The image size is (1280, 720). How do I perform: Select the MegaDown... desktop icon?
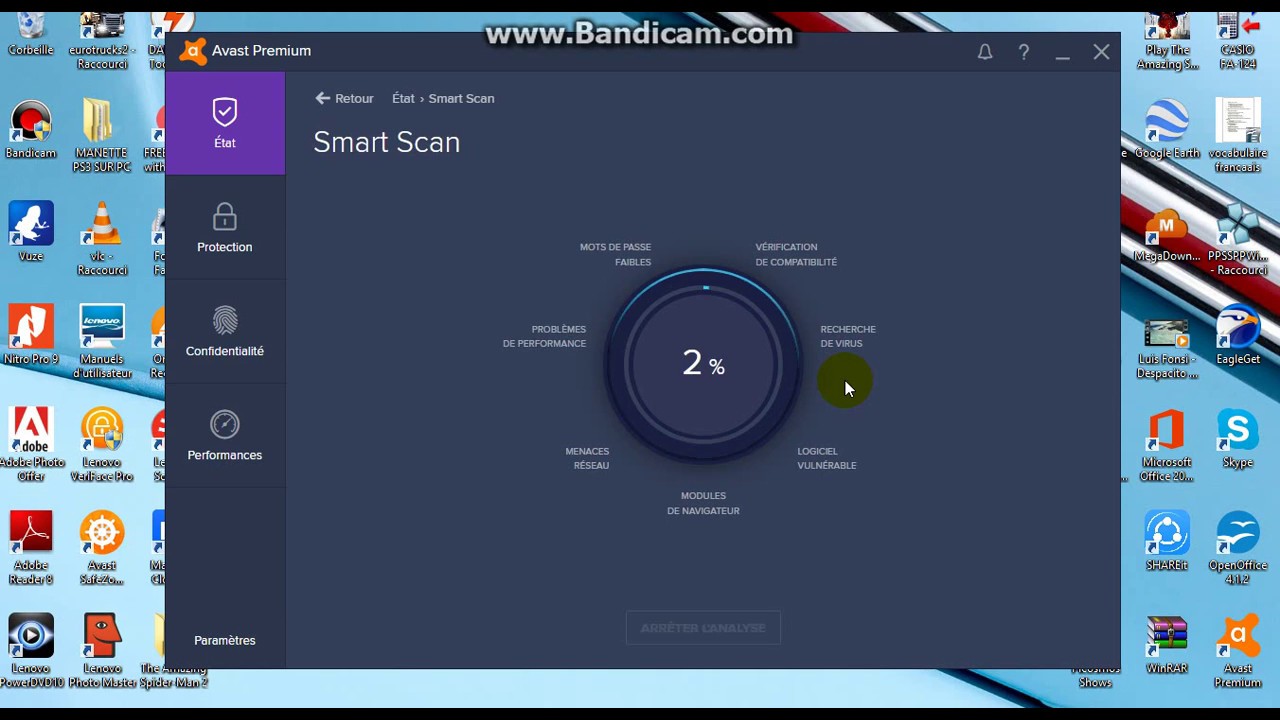1167,236
